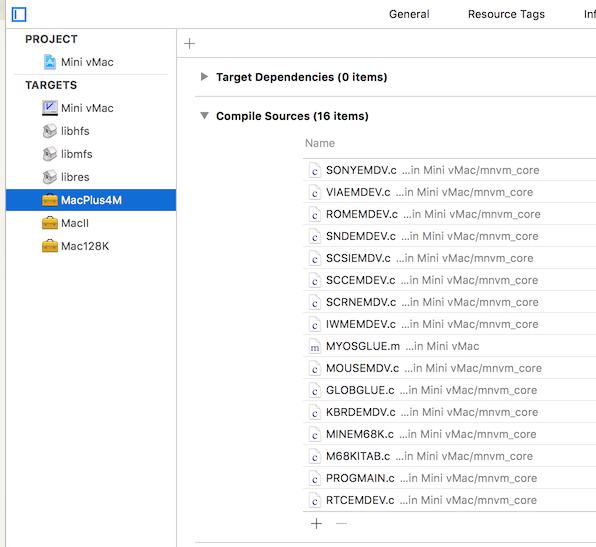596x547 pixels.
Task: Collapse the Compile Sources section
Action: click(x=204, y=116)
